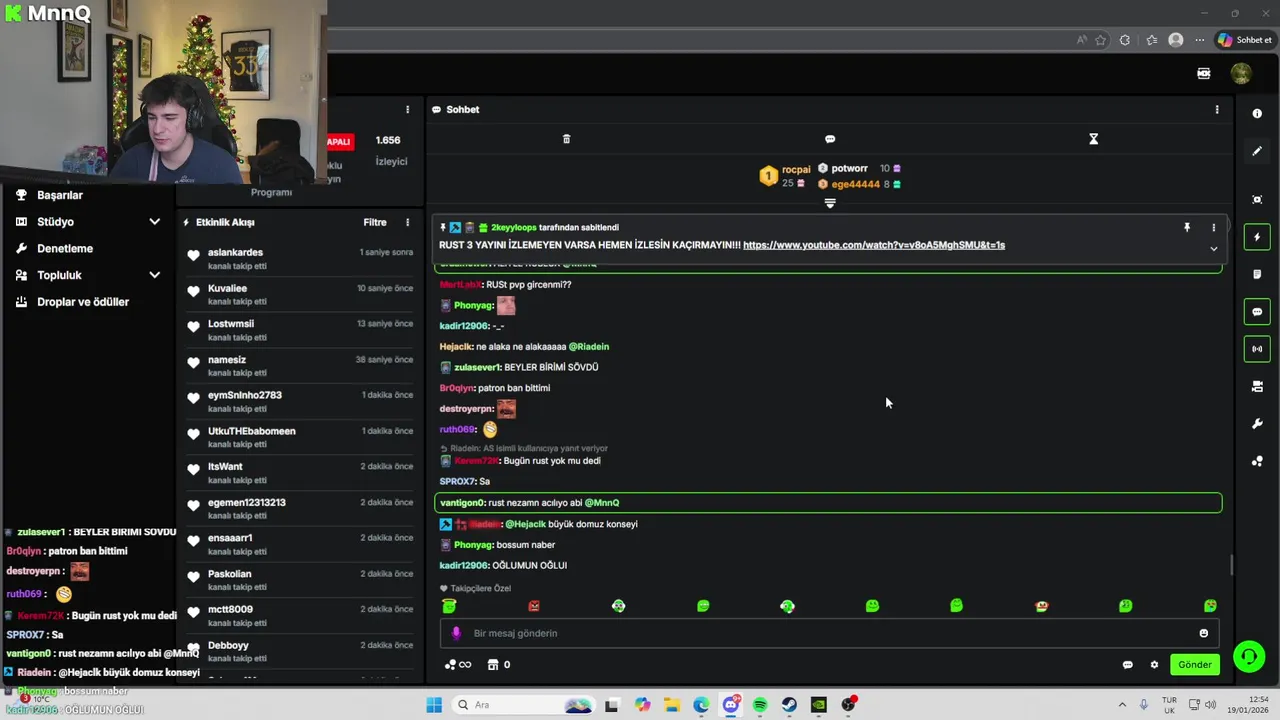The height and width of the screenshot is (720, 1280).
Task: Click the highlighted vantigon0 chat message
Action: pyautogui.click(x=828, y=503)
